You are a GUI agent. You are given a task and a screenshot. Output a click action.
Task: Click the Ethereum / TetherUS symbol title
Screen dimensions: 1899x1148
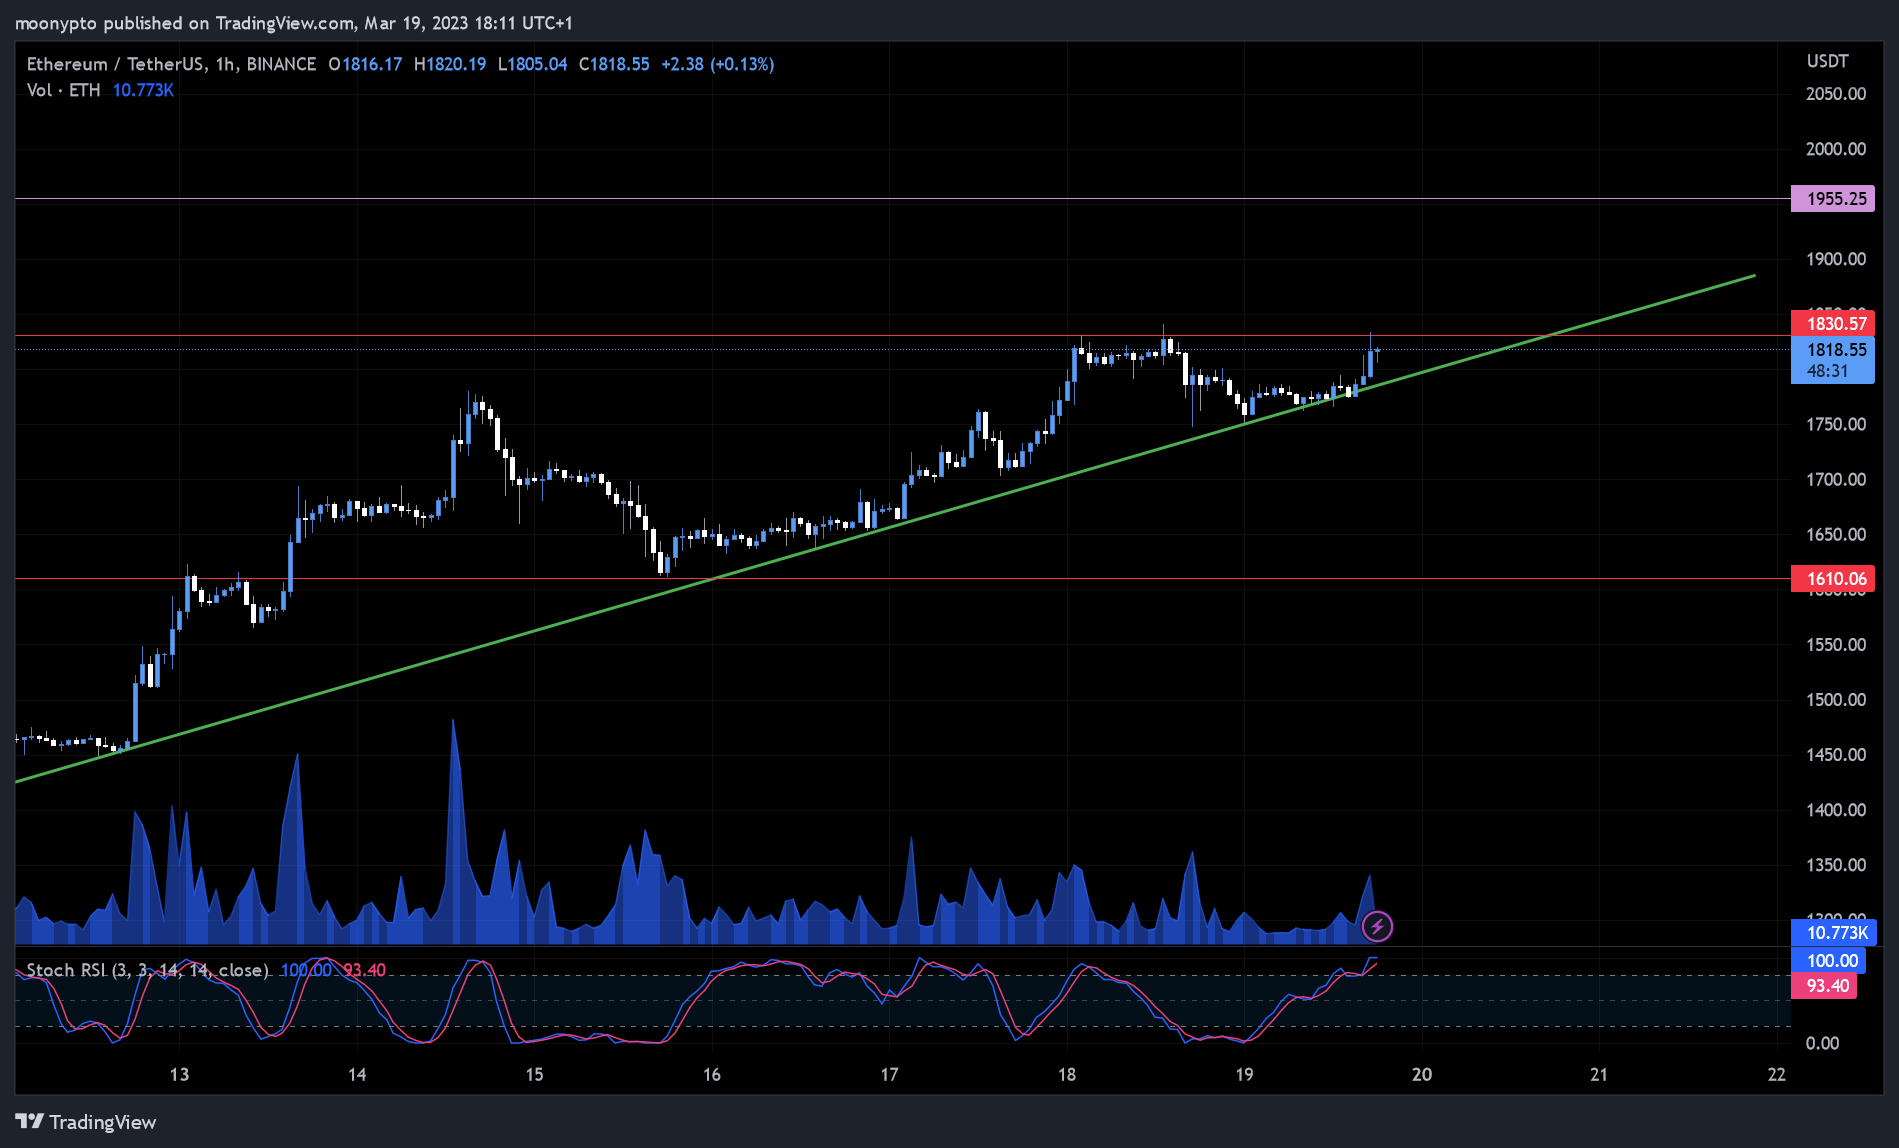coord(171,64)
